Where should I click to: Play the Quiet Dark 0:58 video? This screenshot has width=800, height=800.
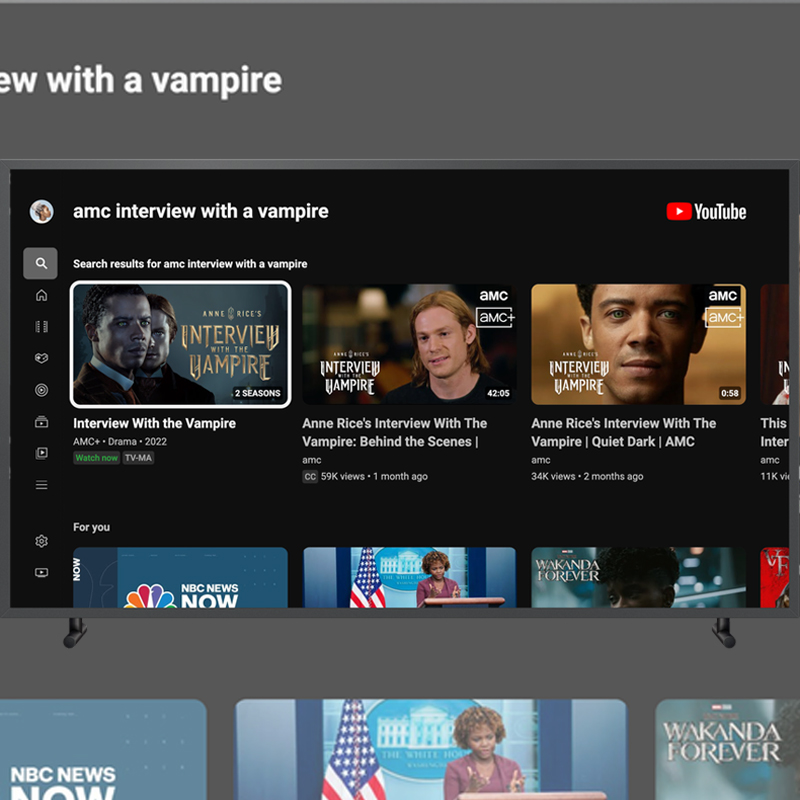[x=638, y=345]
